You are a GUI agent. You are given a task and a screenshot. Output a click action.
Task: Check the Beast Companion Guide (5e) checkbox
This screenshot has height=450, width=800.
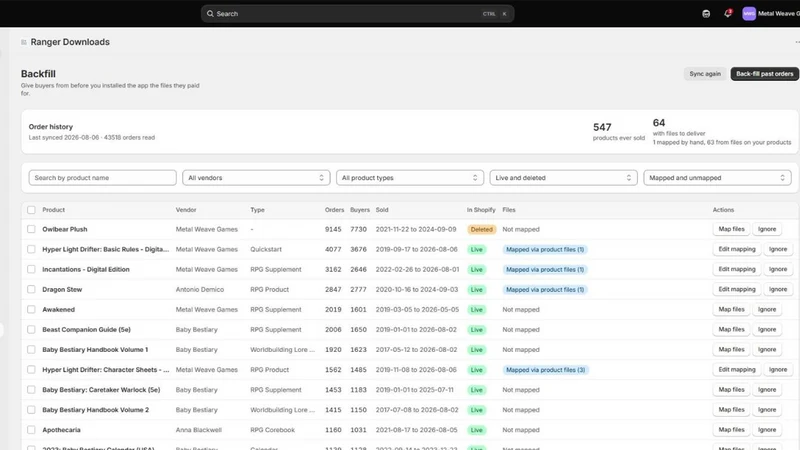pos(31,330)
